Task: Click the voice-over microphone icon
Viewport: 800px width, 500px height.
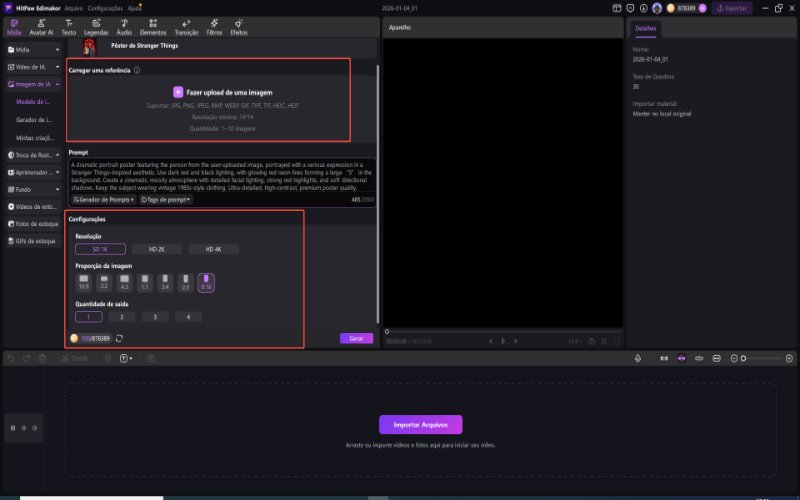Action: pyautogui.click(x=638, y=358)
